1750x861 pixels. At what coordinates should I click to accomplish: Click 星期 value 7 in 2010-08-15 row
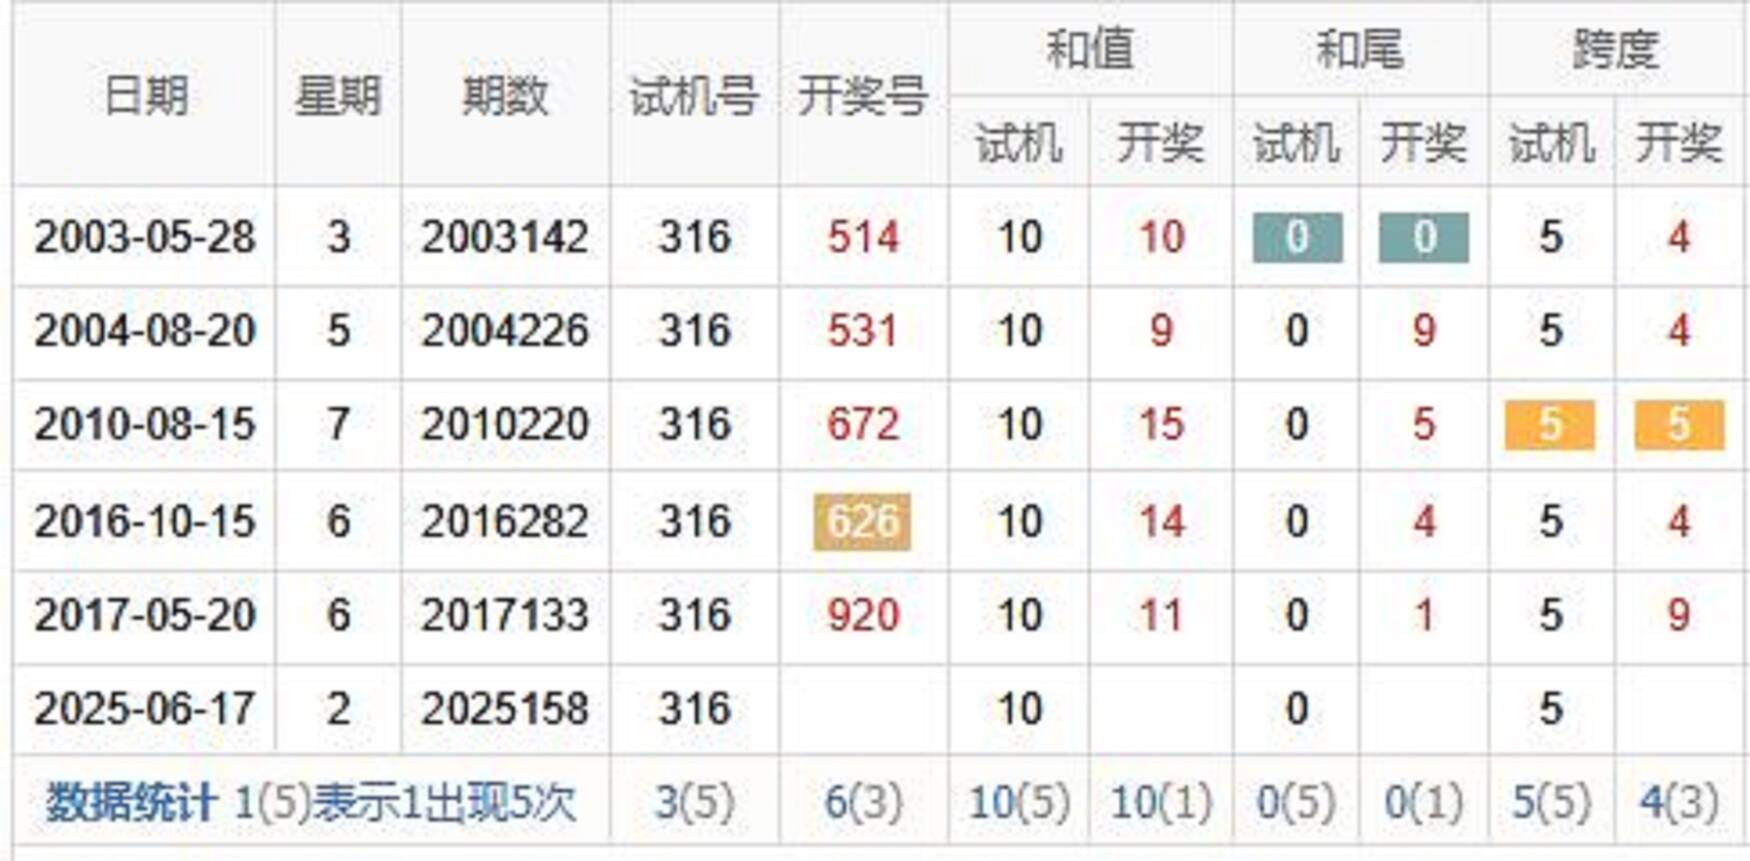click(338, 425)
